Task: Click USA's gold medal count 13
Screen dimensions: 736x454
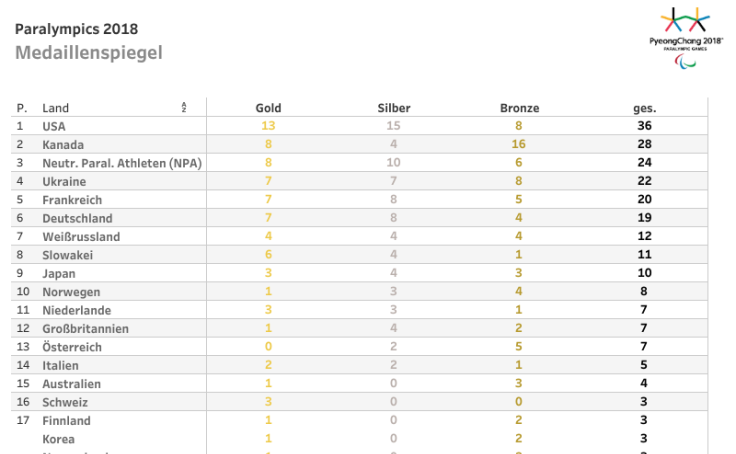Action: (x=268, y=126)
